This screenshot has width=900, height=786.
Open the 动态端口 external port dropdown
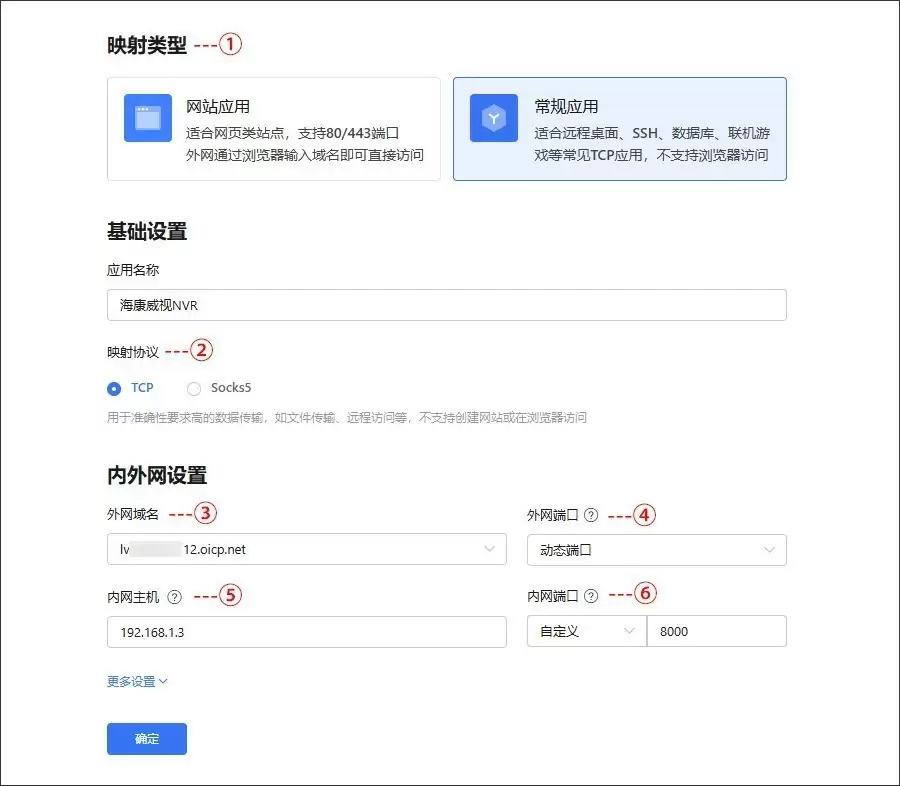(656, 549)
